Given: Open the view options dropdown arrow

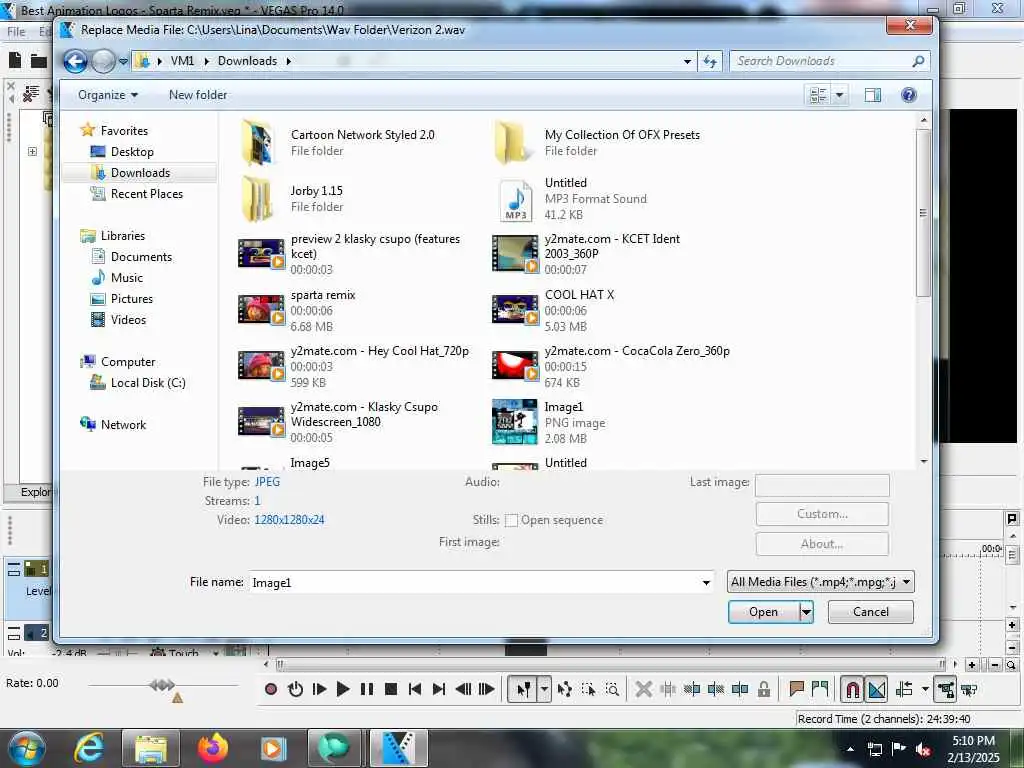Looking at the screenshot, I should click(x=839, y=95).
